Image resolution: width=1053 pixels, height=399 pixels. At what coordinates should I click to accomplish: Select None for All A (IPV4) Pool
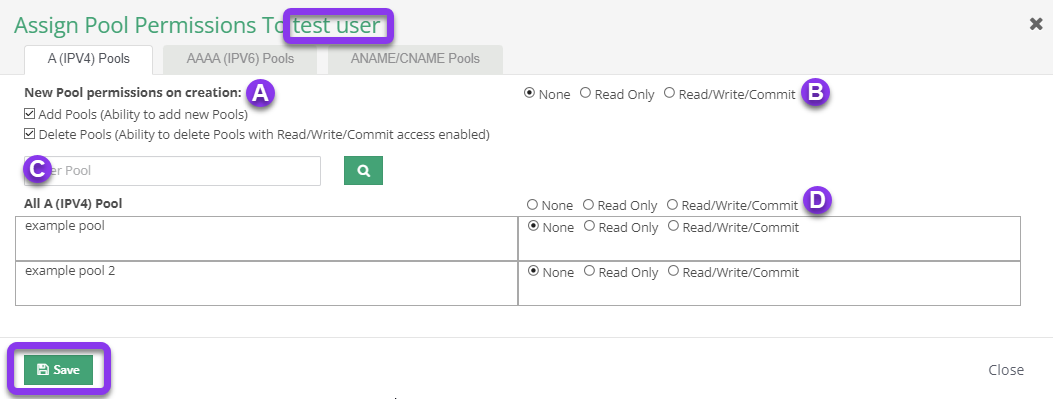533,204
